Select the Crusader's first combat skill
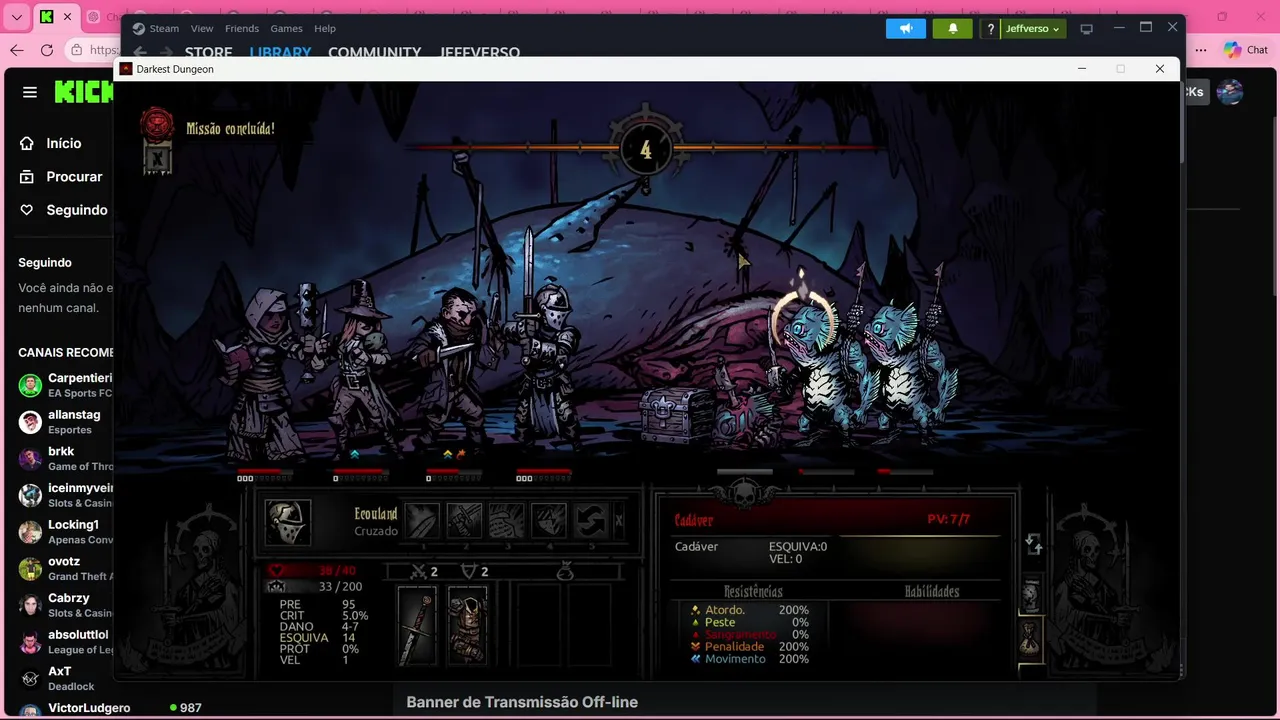The height and width of the screenshot is (720, 1280). point(422,521)
